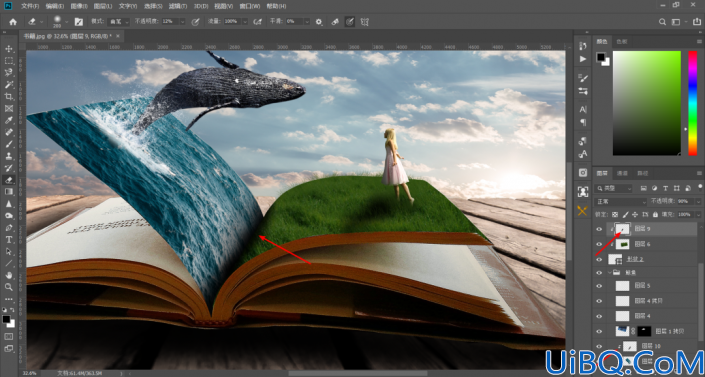Select the Zoom magnifier tool

click(x=9, y=287)
